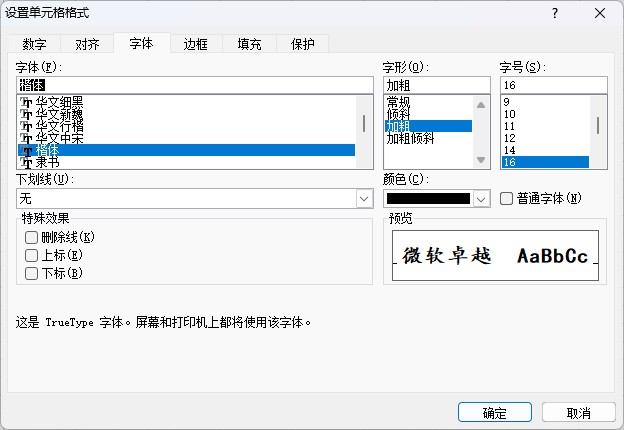Select 倾斜 font style
624x430 pixels.
point(428,114)
